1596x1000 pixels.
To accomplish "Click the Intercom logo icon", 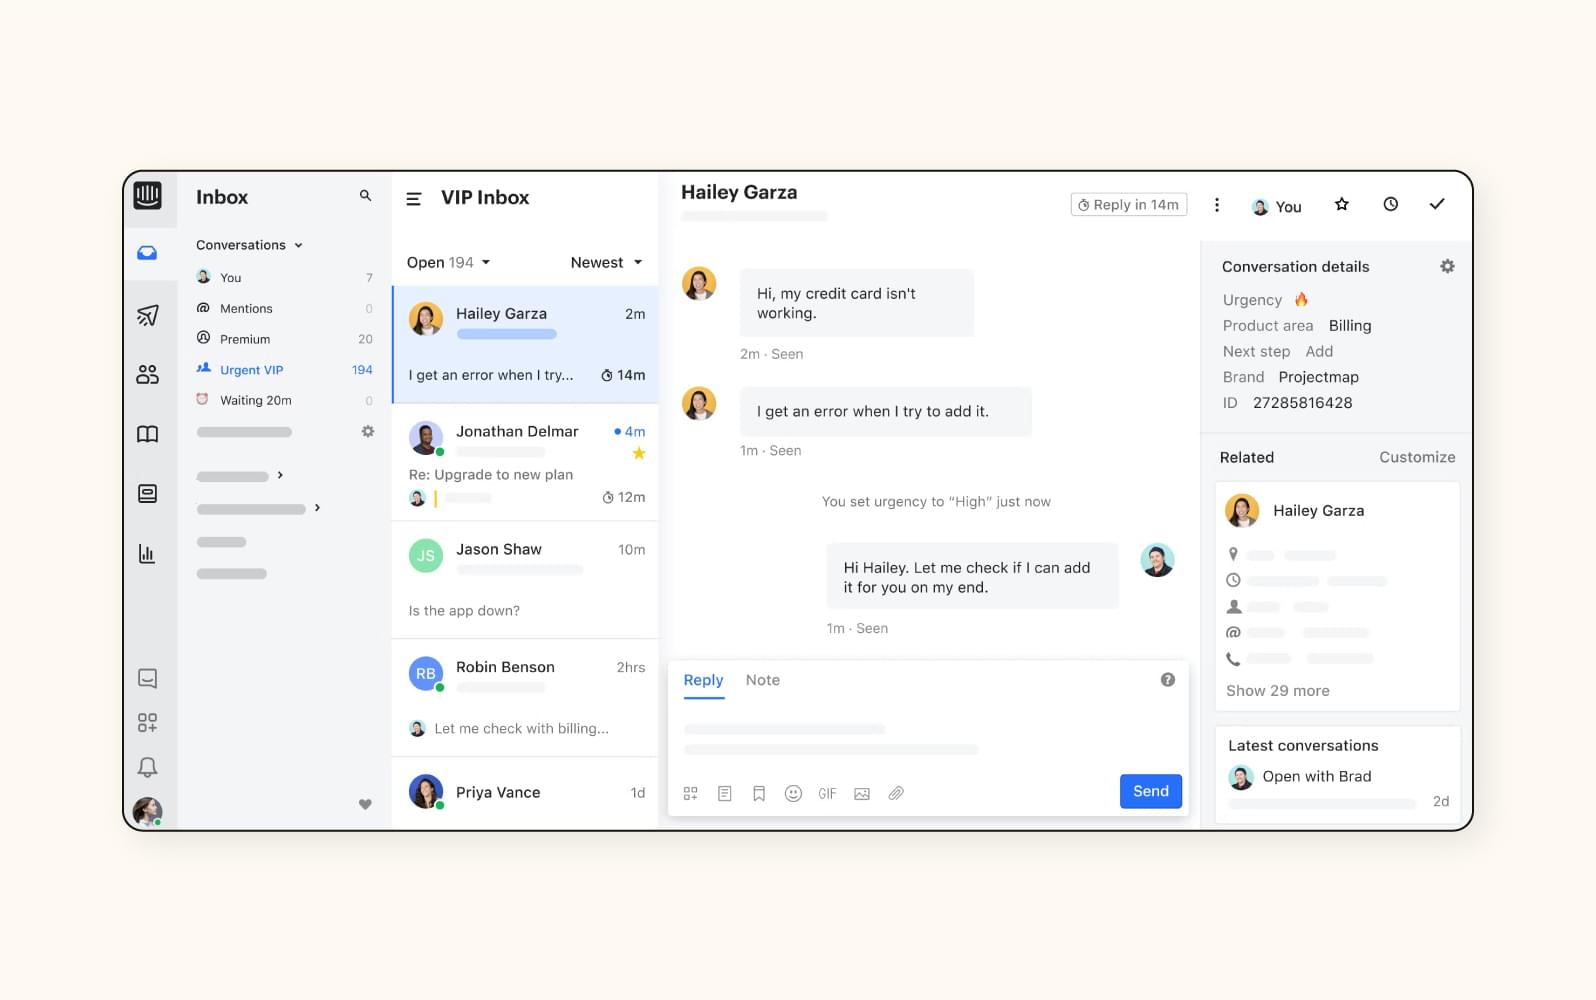I will pyautogui.click(x=147, y=195).
